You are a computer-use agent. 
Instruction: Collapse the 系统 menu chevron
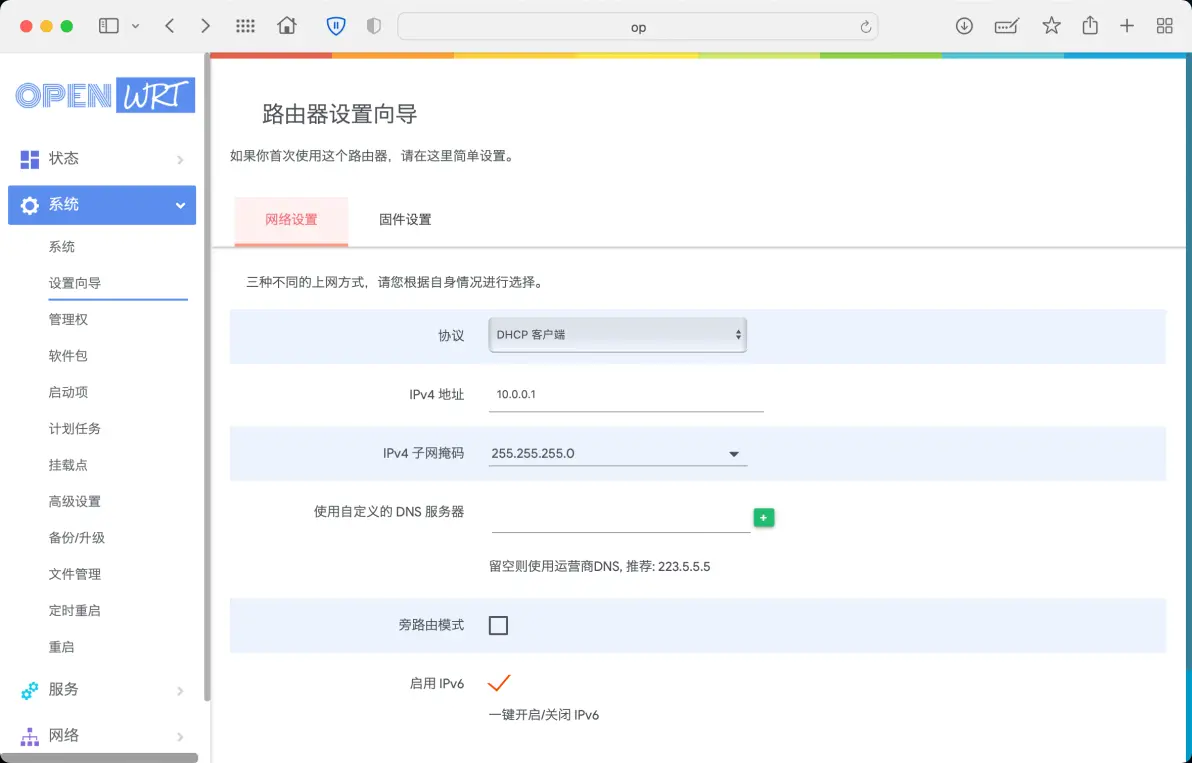click(x=180, y=205)
